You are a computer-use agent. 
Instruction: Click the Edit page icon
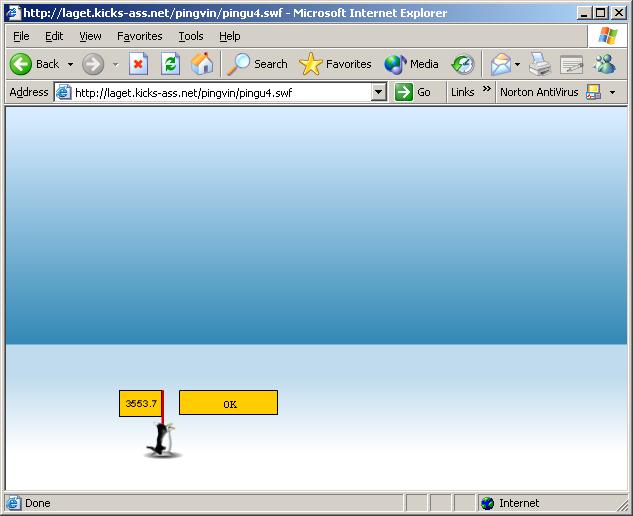(572, 64)
